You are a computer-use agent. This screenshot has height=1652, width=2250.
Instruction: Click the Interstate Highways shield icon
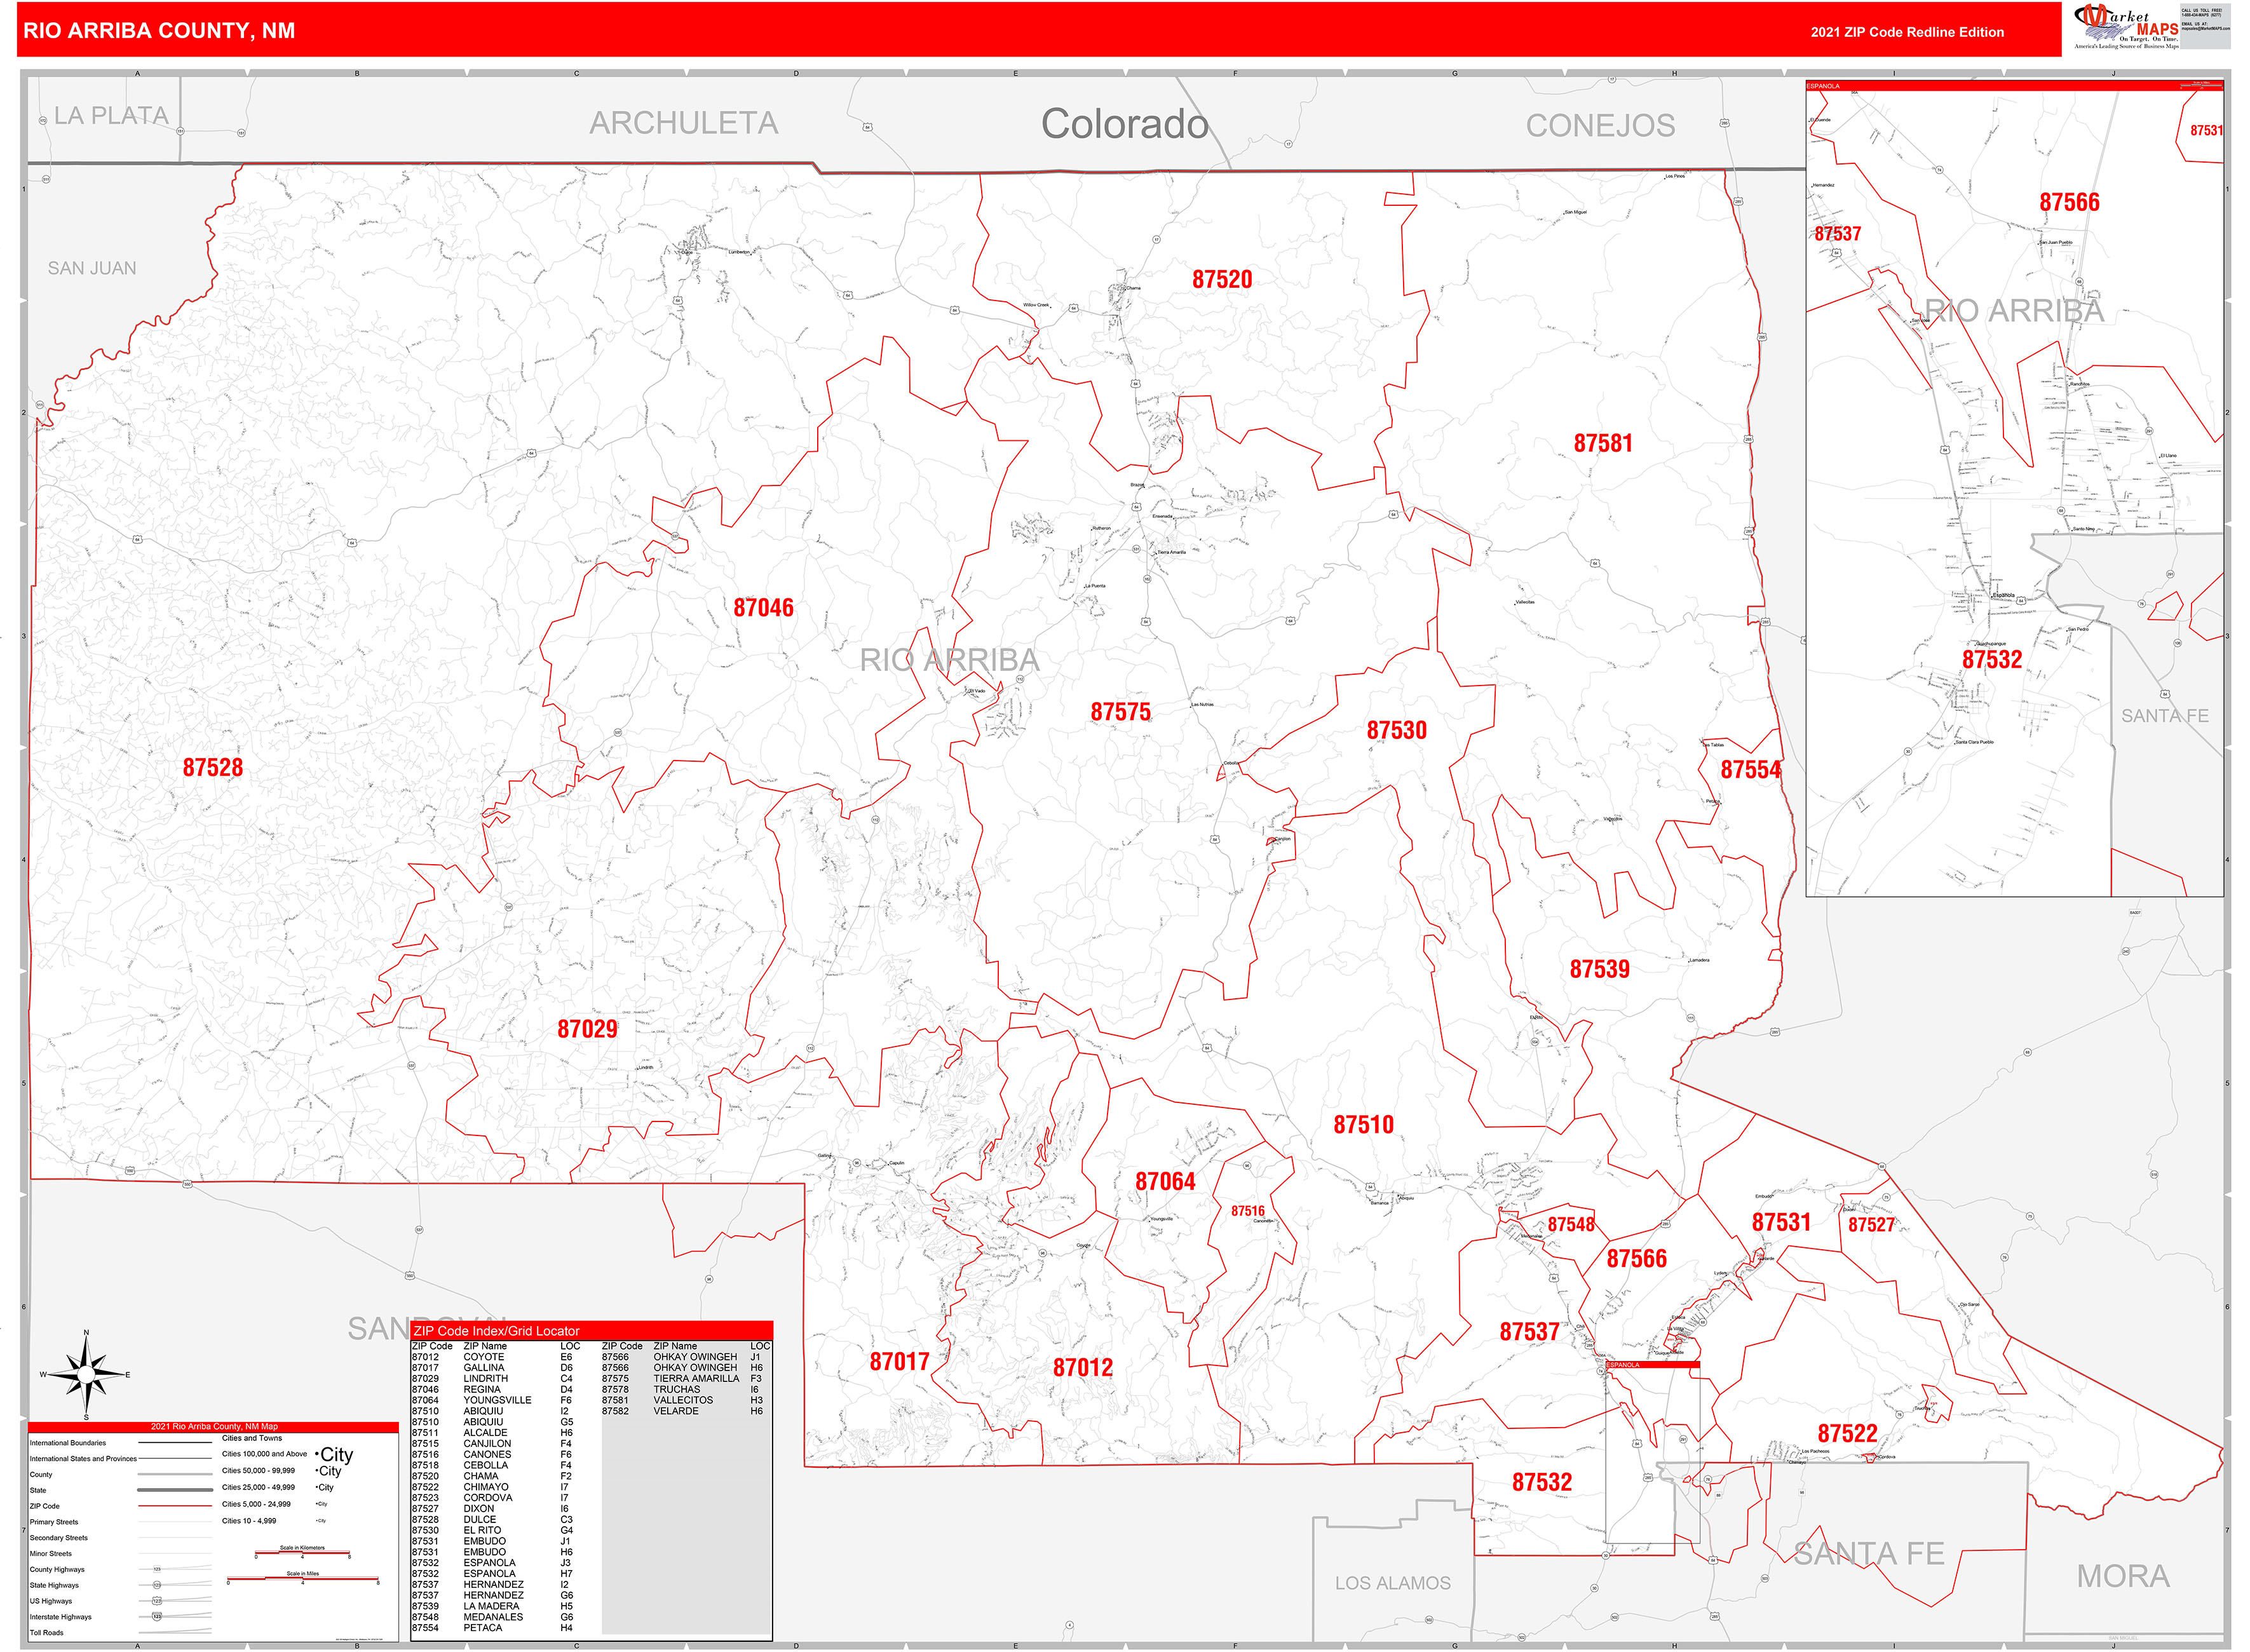157,1617
